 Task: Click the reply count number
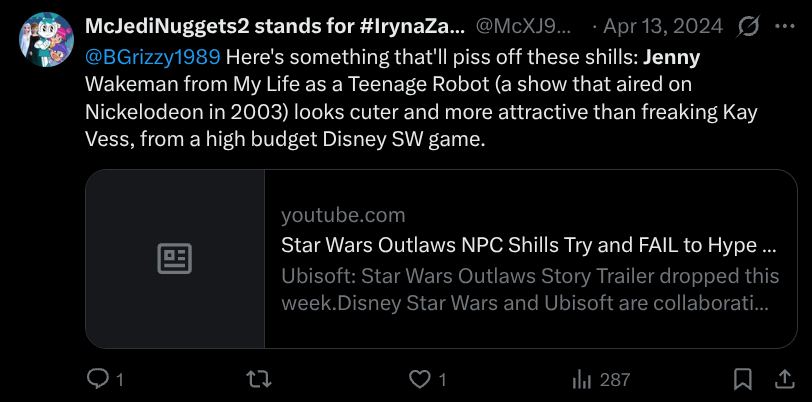click(120, 379)
